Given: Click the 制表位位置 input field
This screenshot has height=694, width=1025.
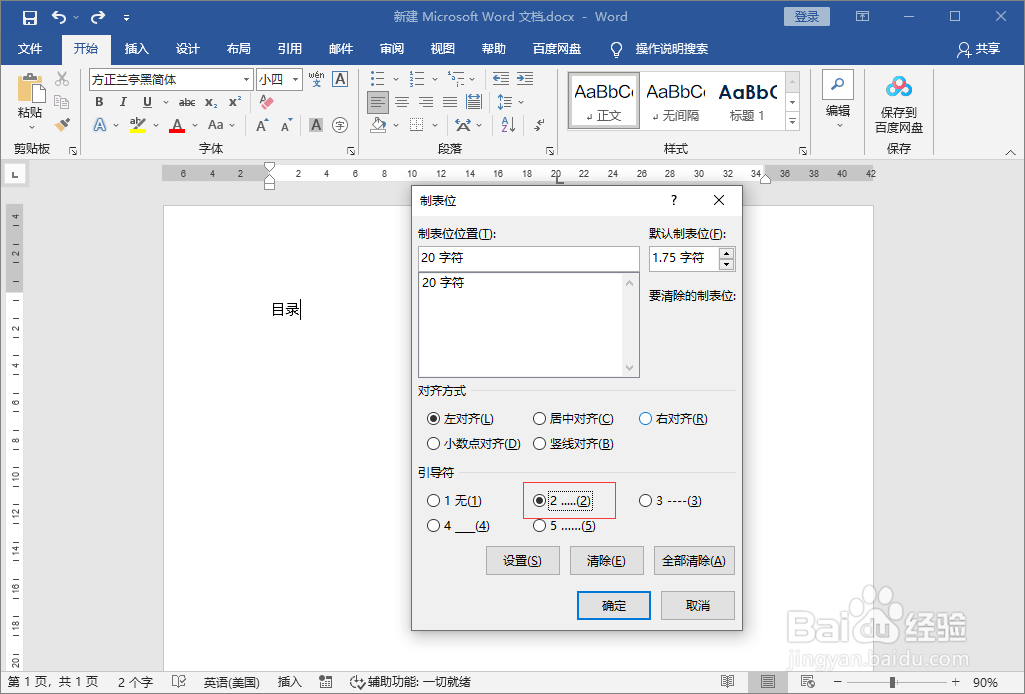Looking at the screenshot, I should tap(528, 258).
